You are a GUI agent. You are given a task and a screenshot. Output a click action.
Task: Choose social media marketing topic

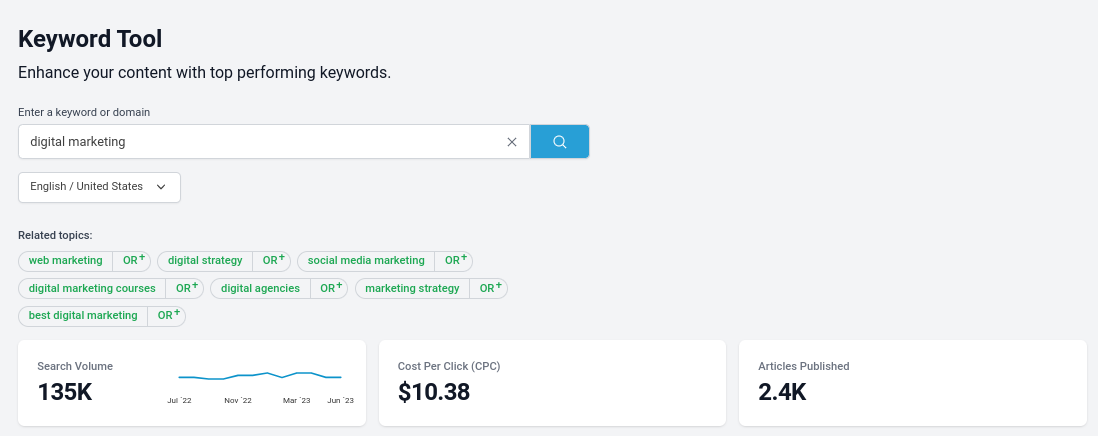[x=366, y=260]
